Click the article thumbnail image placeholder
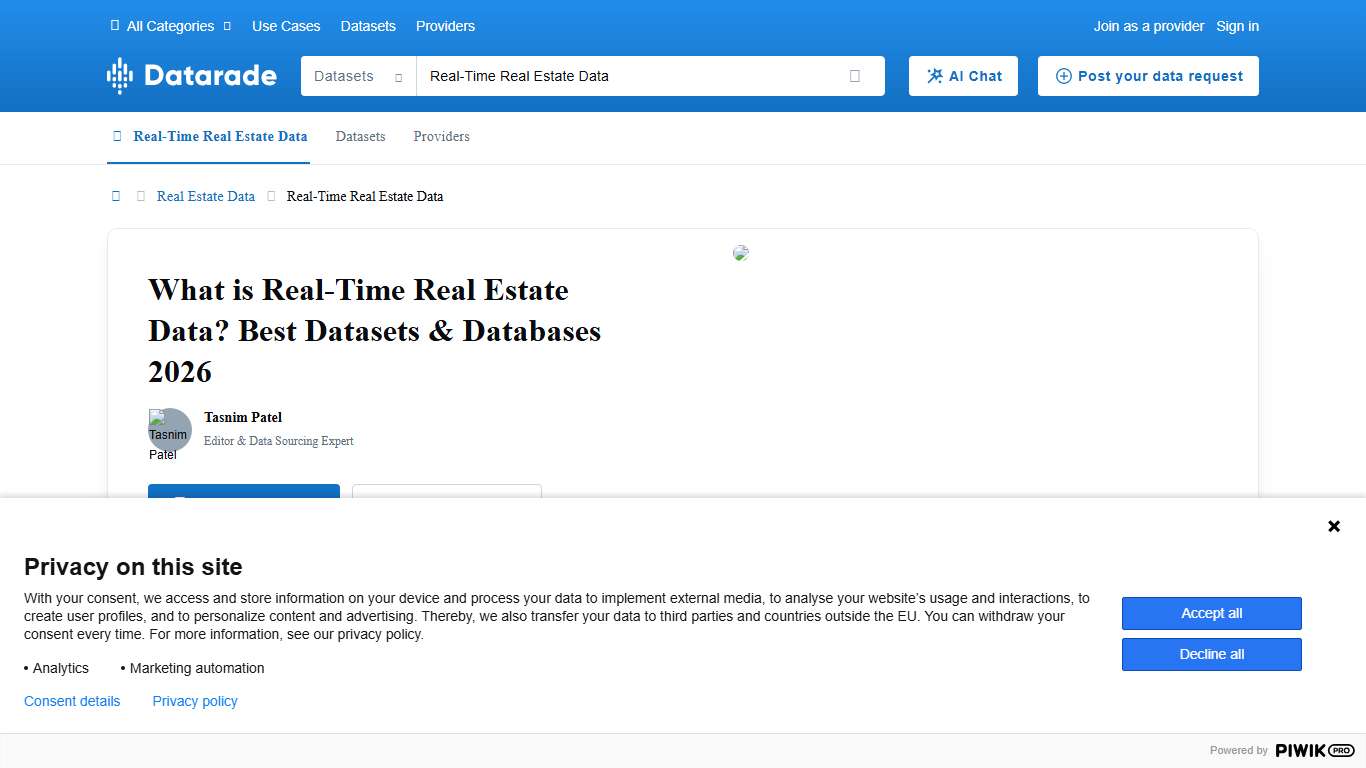Viewport: 1366px width, 768px height. 741,253
